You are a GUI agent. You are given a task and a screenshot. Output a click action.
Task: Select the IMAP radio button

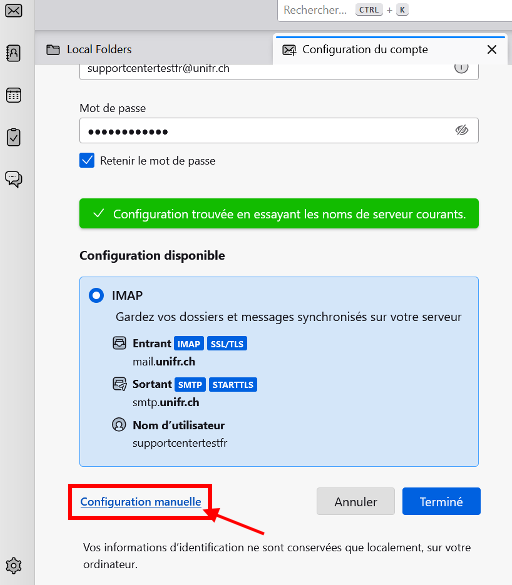[x=96, y=295]
